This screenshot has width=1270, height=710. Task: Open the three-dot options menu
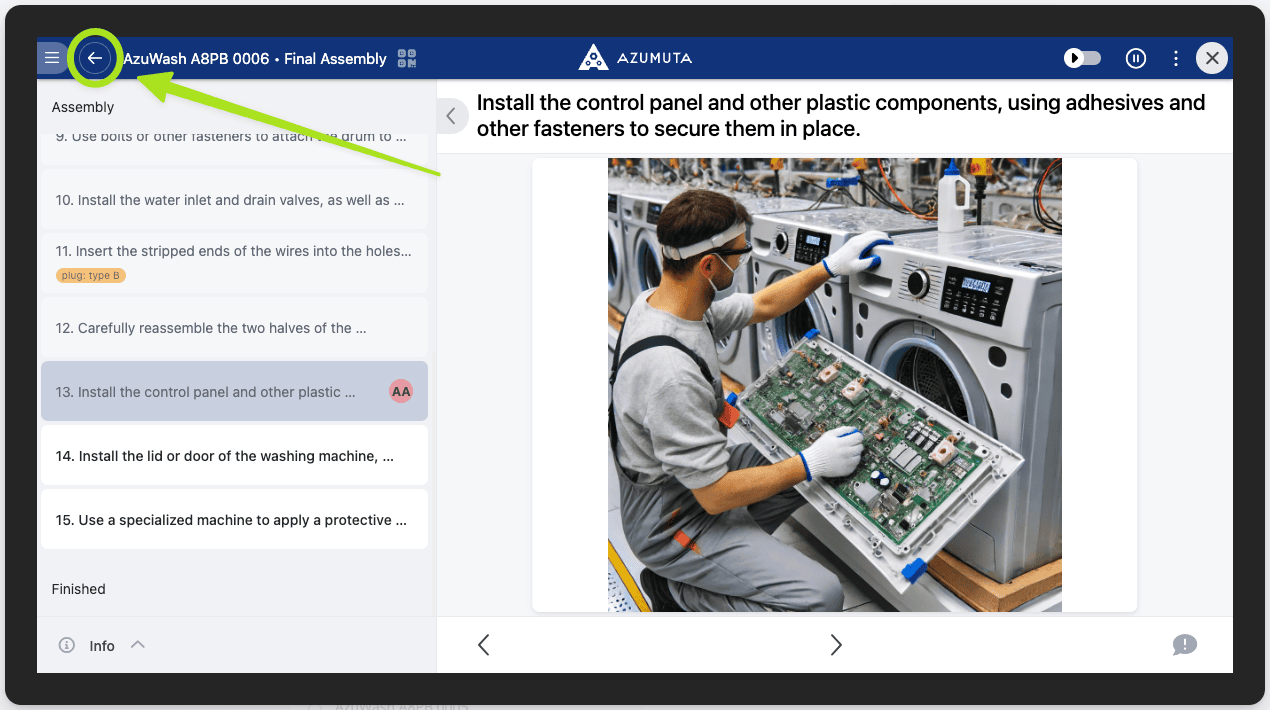click(1176, 58)
